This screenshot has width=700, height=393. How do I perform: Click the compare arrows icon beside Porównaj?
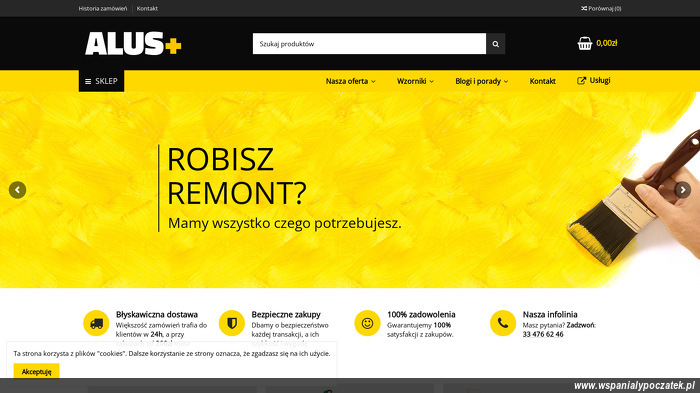coord(584,8)
